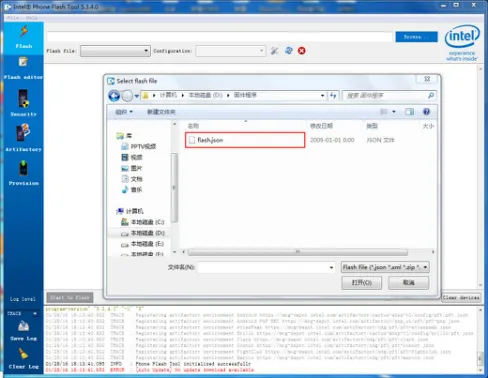This screenshot has width=488, height=378.
Task: Expand the address bar path dropdown
Action: [x=322, y=96]
